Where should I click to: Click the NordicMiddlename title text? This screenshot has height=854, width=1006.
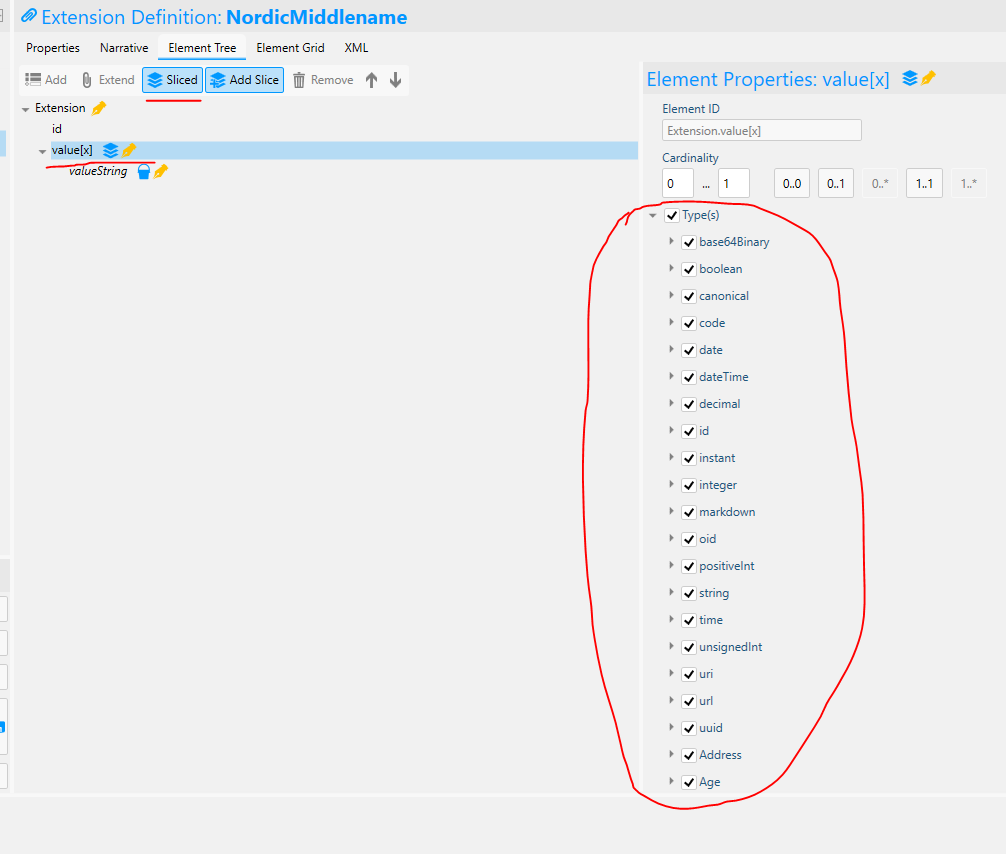(x=316, y=17)
